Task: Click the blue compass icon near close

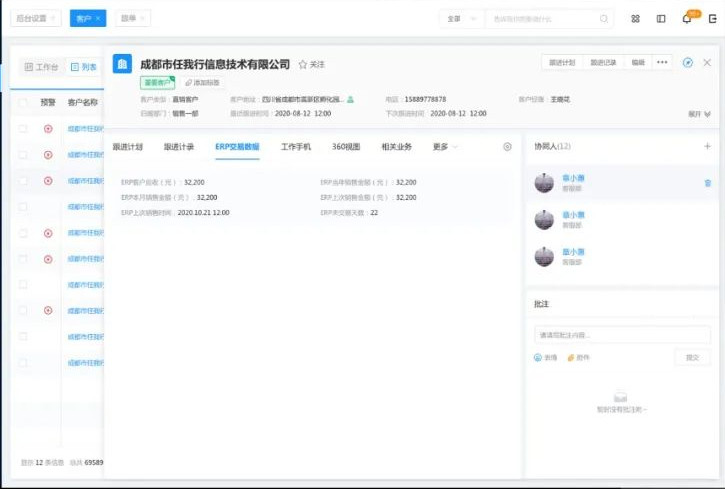Action: [x=688, y=62]
